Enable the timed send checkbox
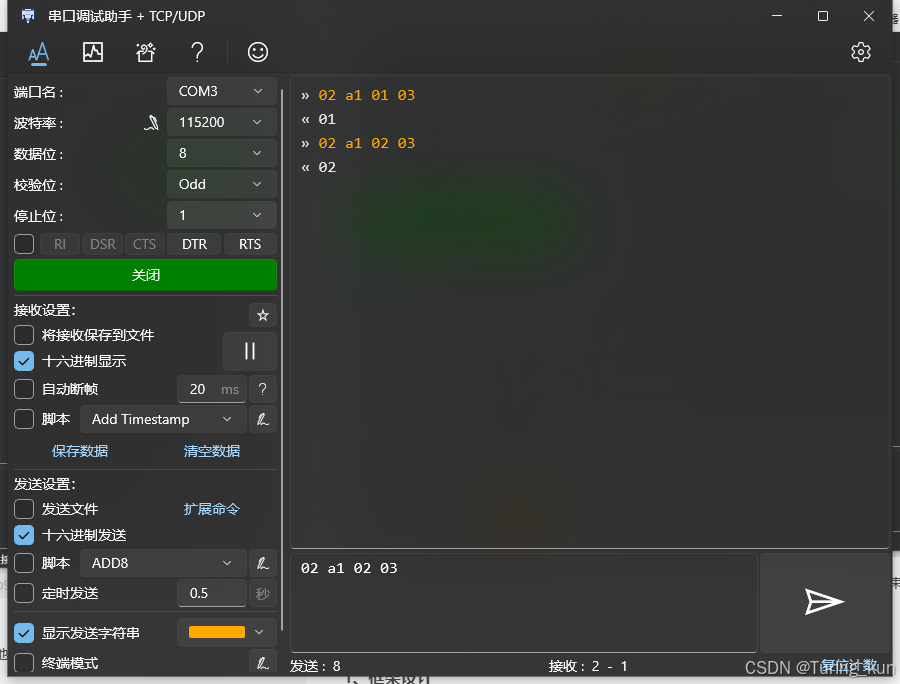 (24, 593)
